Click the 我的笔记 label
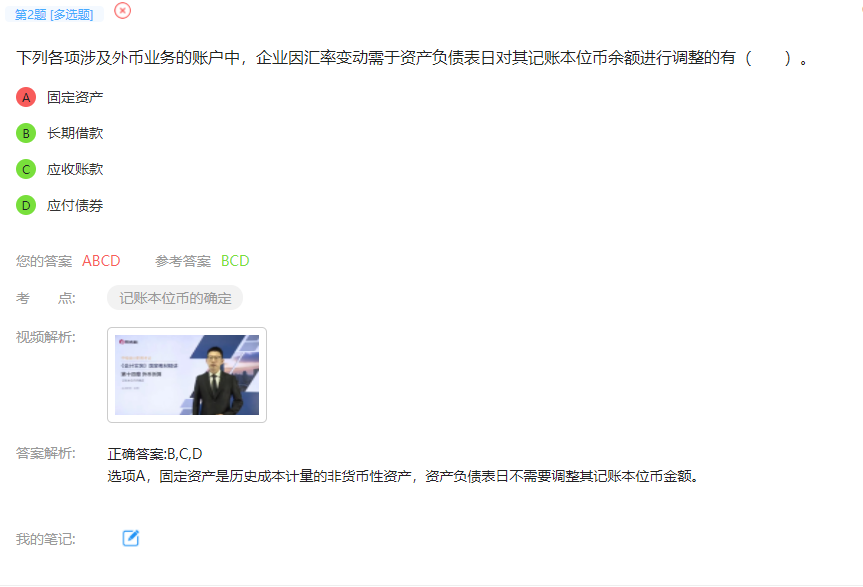This screenshot has height=587, width=863. pyautogui.click(x=46, y=539)
